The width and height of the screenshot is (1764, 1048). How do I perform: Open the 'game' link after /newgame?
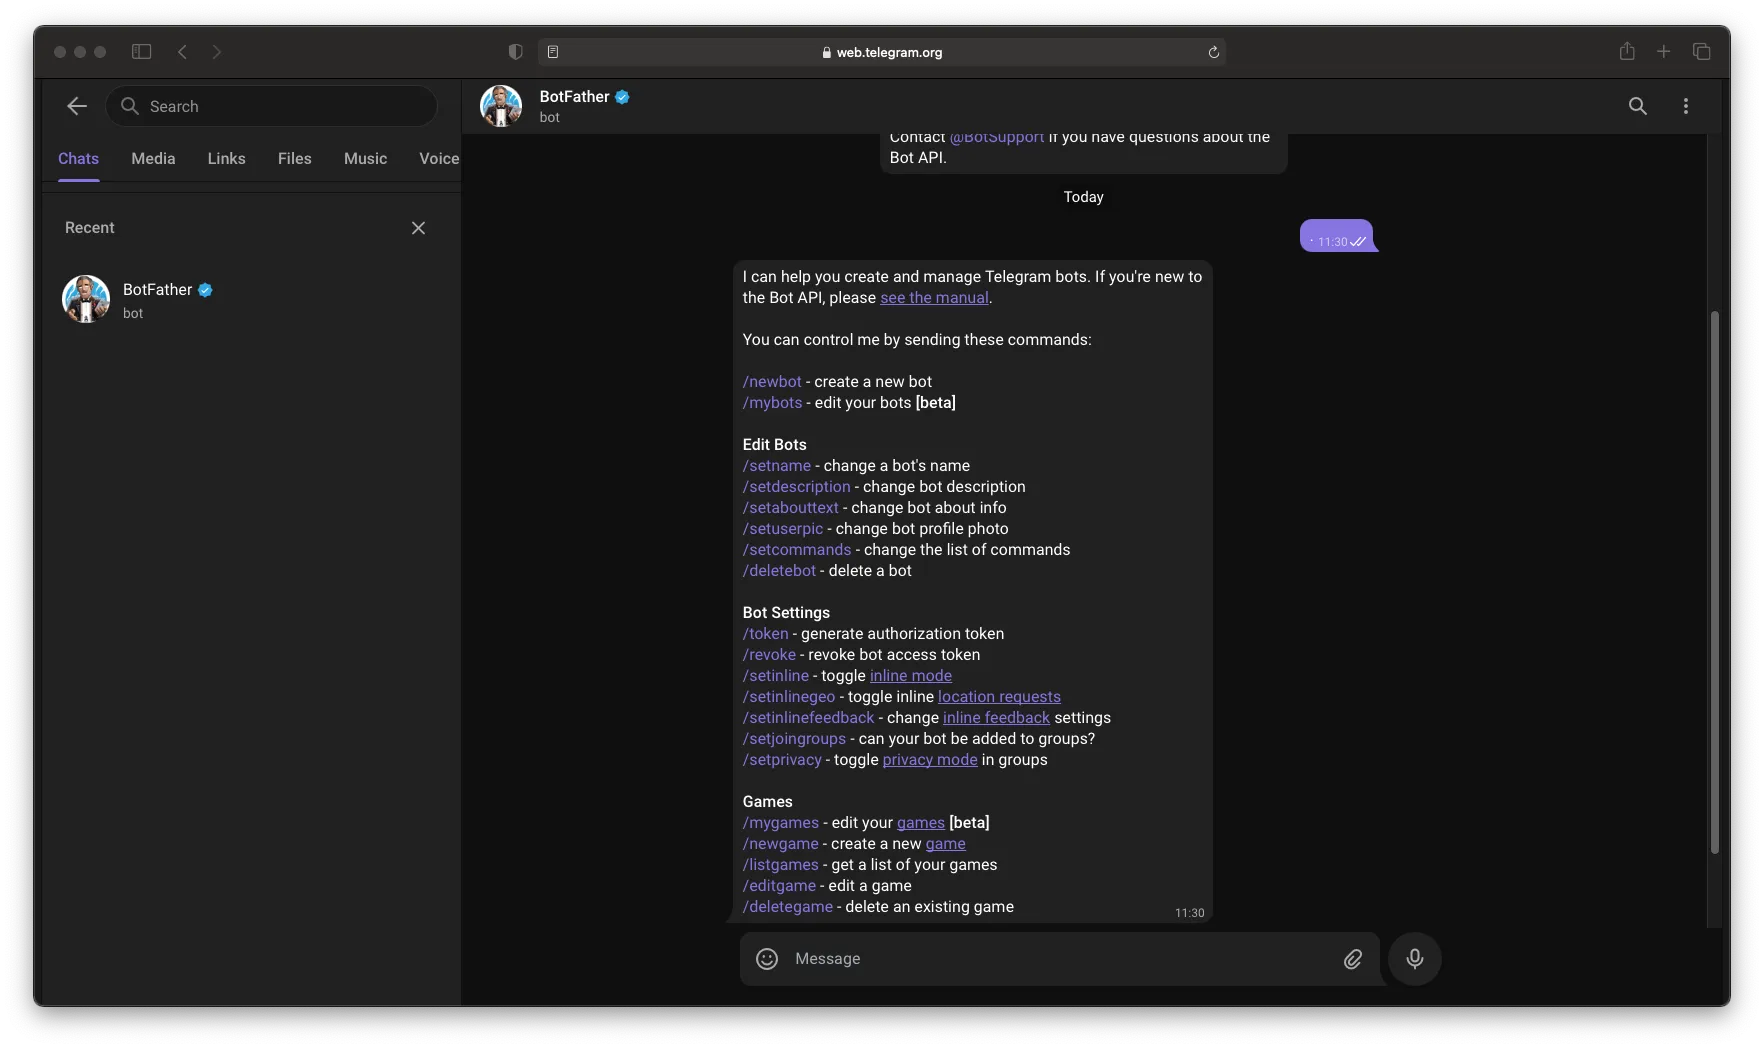[x=946, y=844]
